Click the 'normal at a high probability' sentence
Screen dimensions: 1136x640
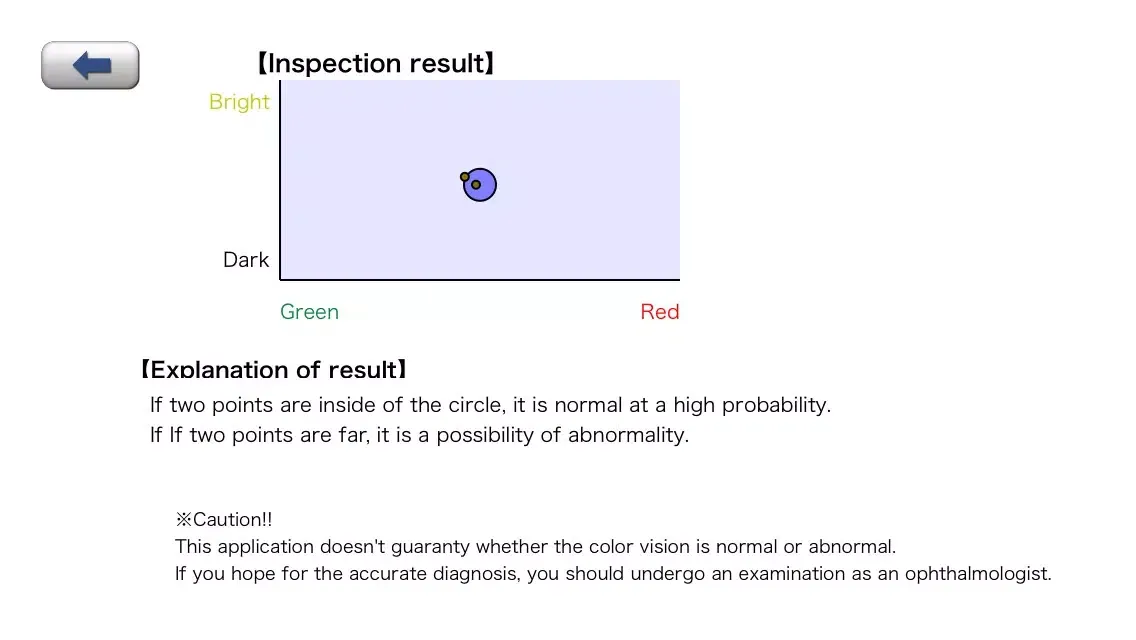[490, 404]
